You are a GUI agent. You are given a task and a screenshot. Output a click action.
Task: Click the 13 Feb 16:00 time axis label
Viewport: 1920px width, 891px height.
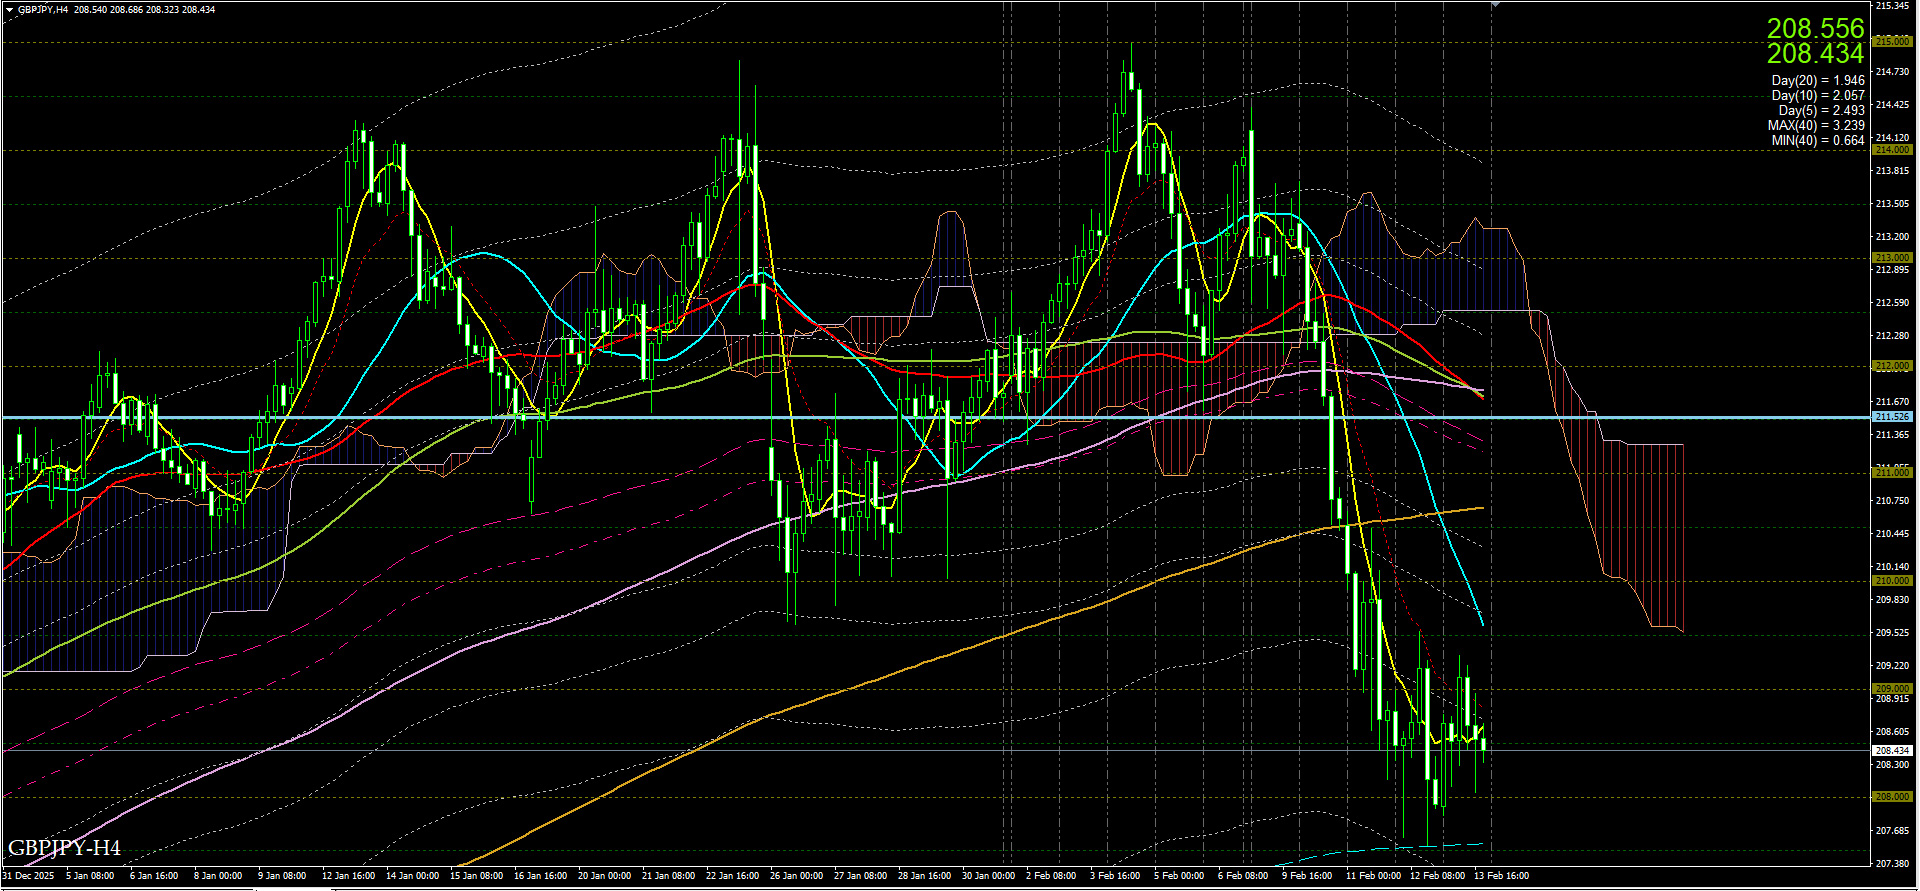(1501, 876)
